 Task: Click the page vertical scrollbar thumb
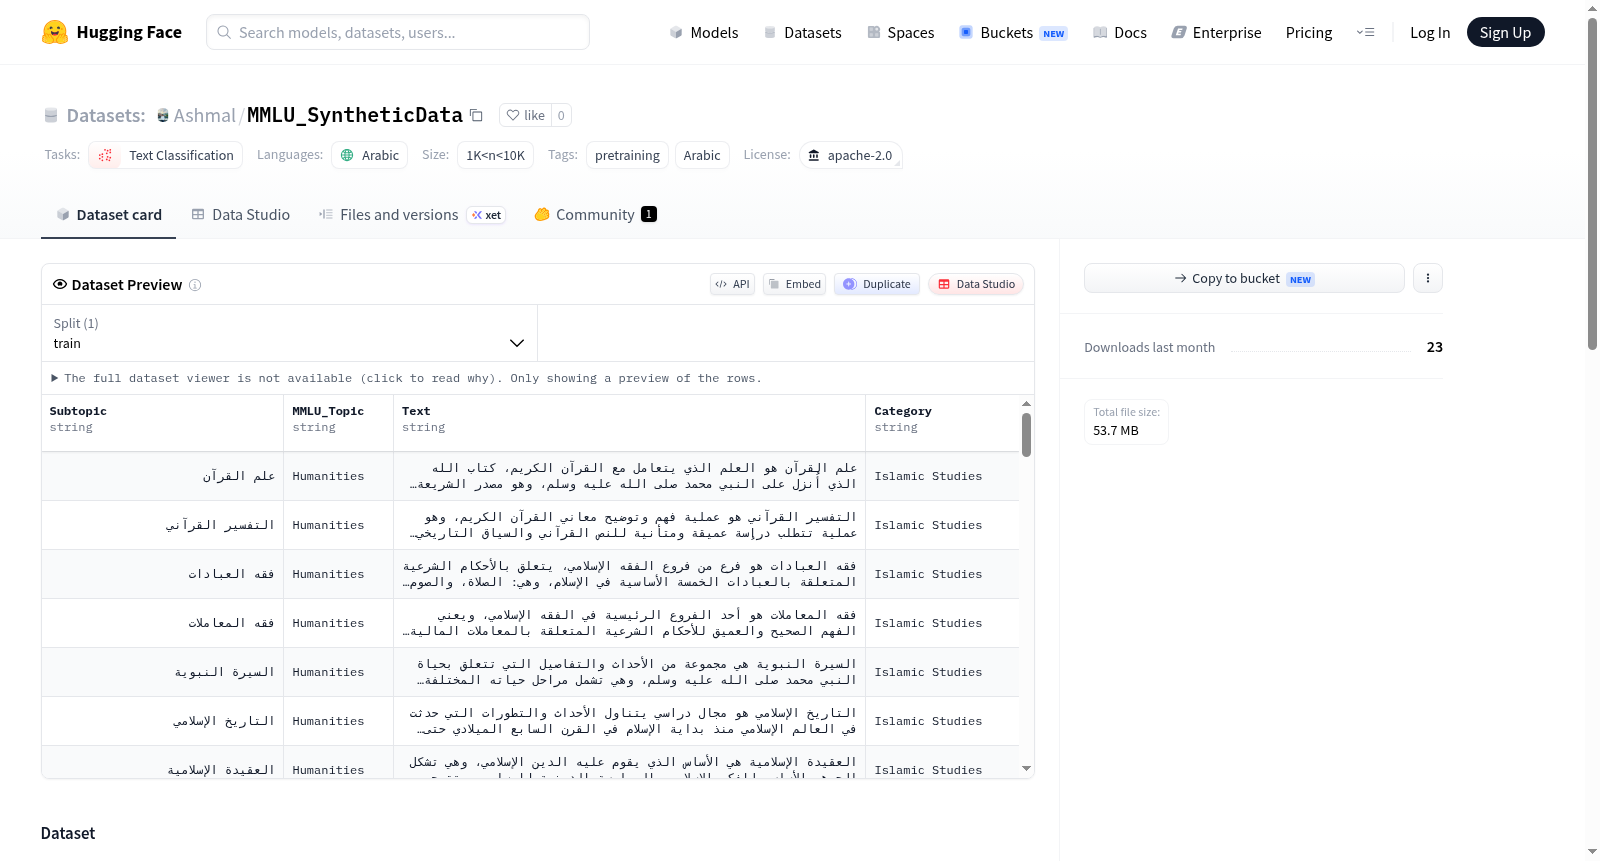pyautogui.click(x=1592, y=184)
